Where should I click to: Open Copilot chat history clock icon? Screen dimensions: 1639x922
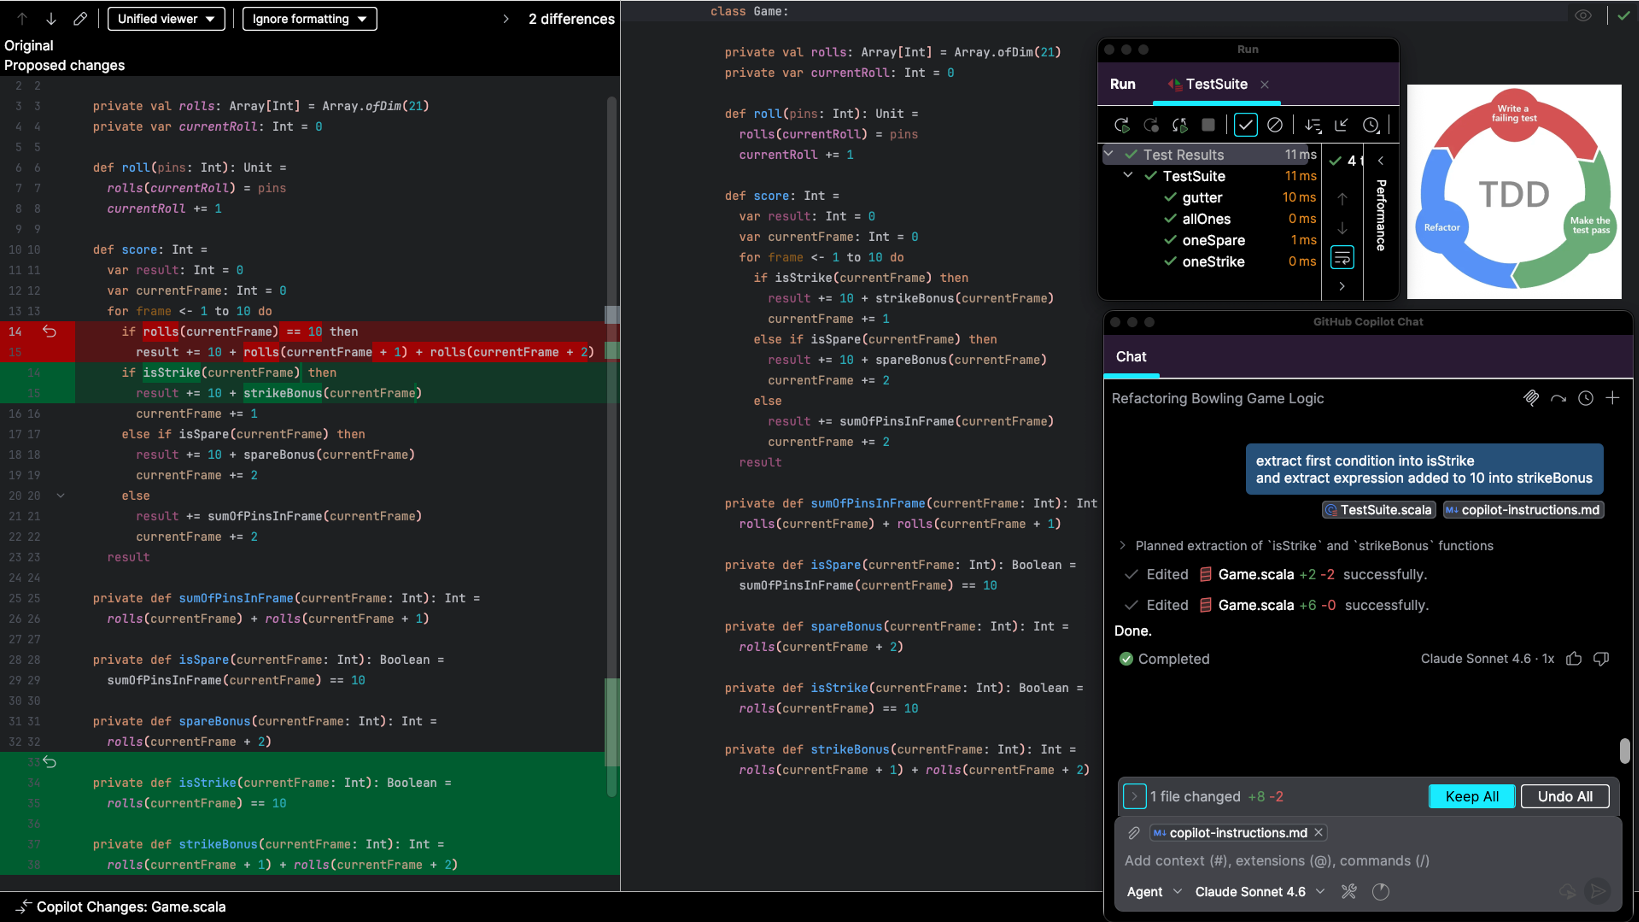tap(1585, 398)
